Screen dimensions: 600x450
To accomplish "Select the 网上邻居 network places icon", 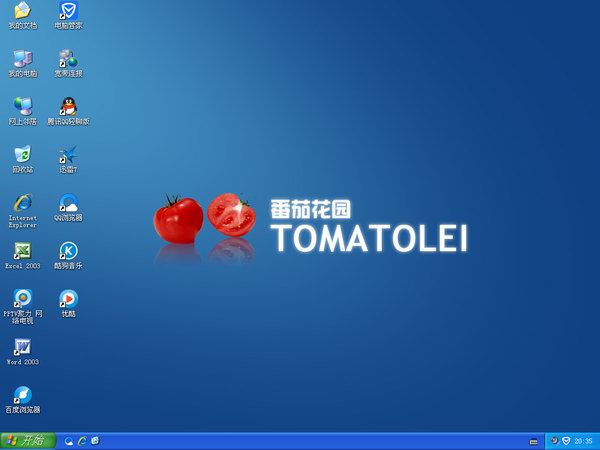I will pyautogui.click(x=22, y=106).
